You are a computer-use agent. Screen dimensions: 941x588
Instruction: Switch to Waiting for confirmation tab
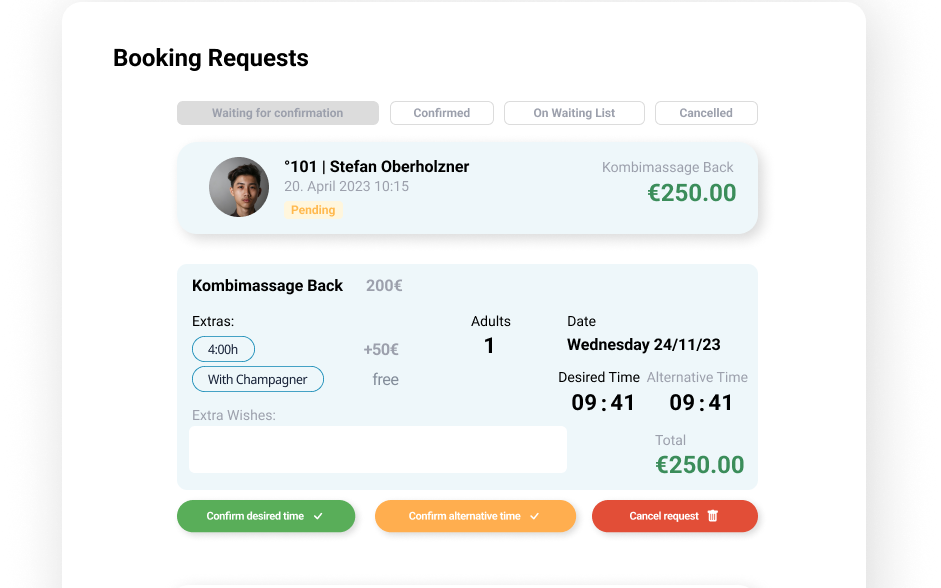click(277, 113)
